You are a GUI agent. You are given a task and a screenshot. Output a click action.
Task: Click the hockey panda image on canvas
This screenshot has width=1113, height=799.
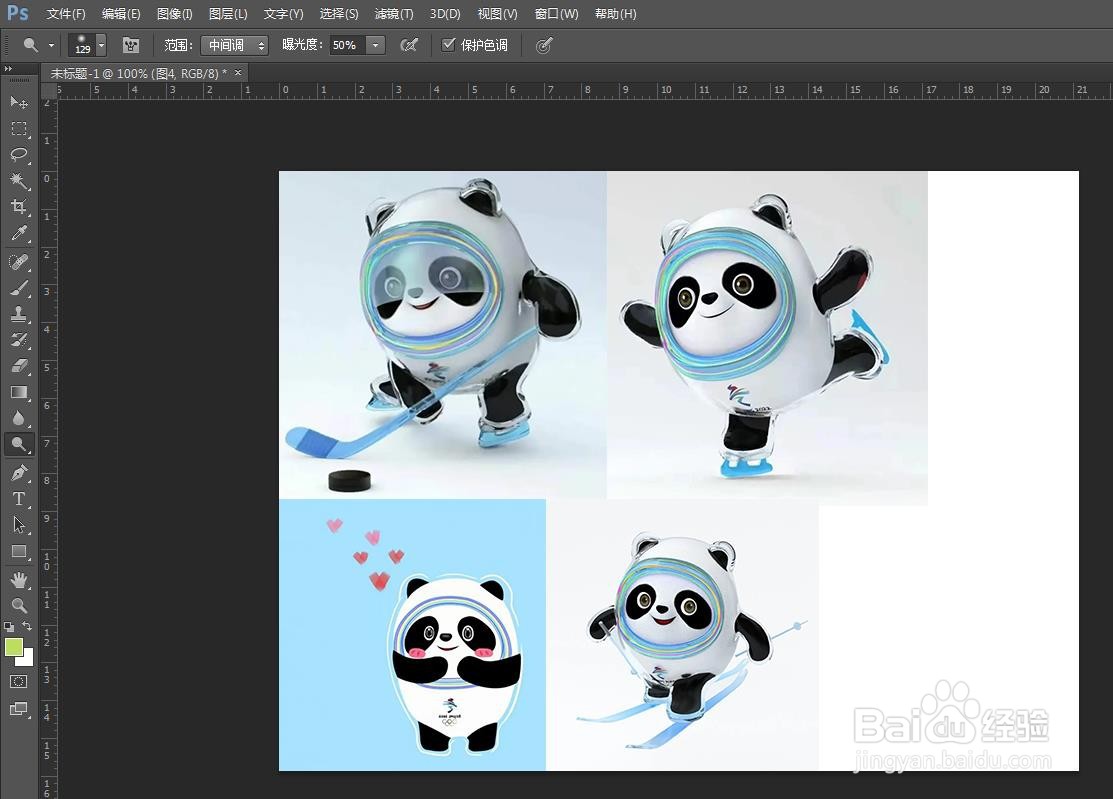(x=443, y=334)
